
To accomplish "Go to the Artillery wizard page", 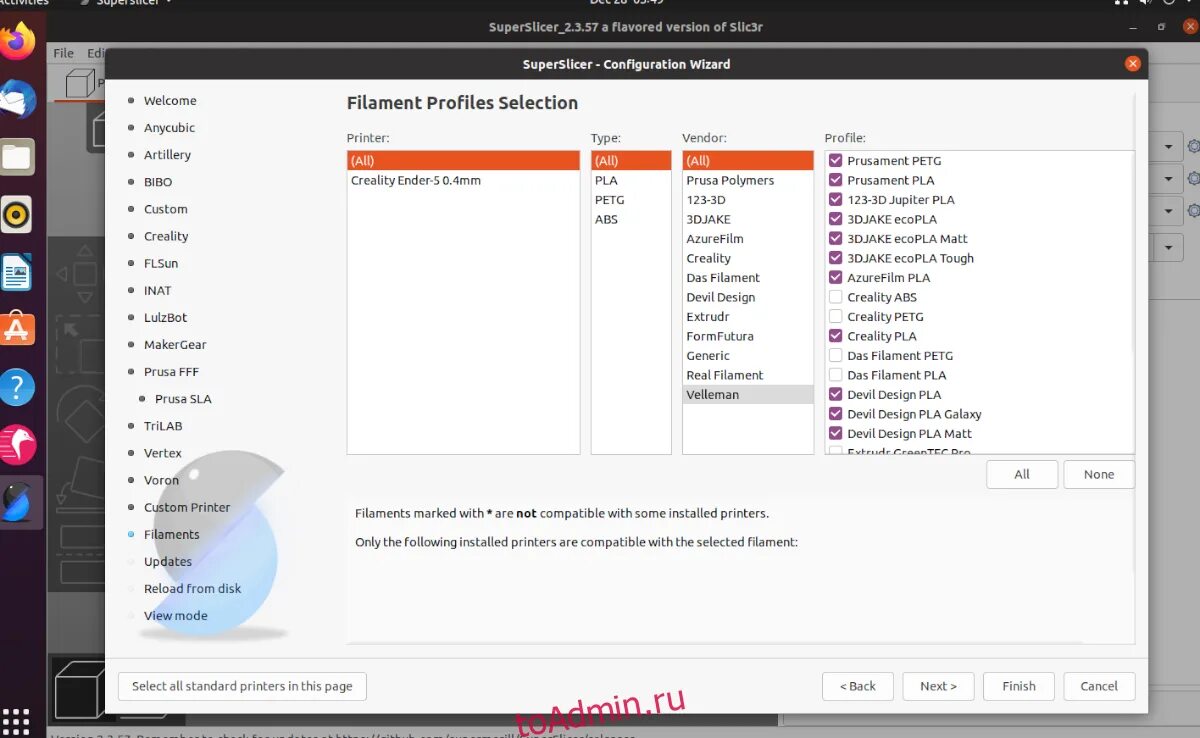I will point(167,154).
